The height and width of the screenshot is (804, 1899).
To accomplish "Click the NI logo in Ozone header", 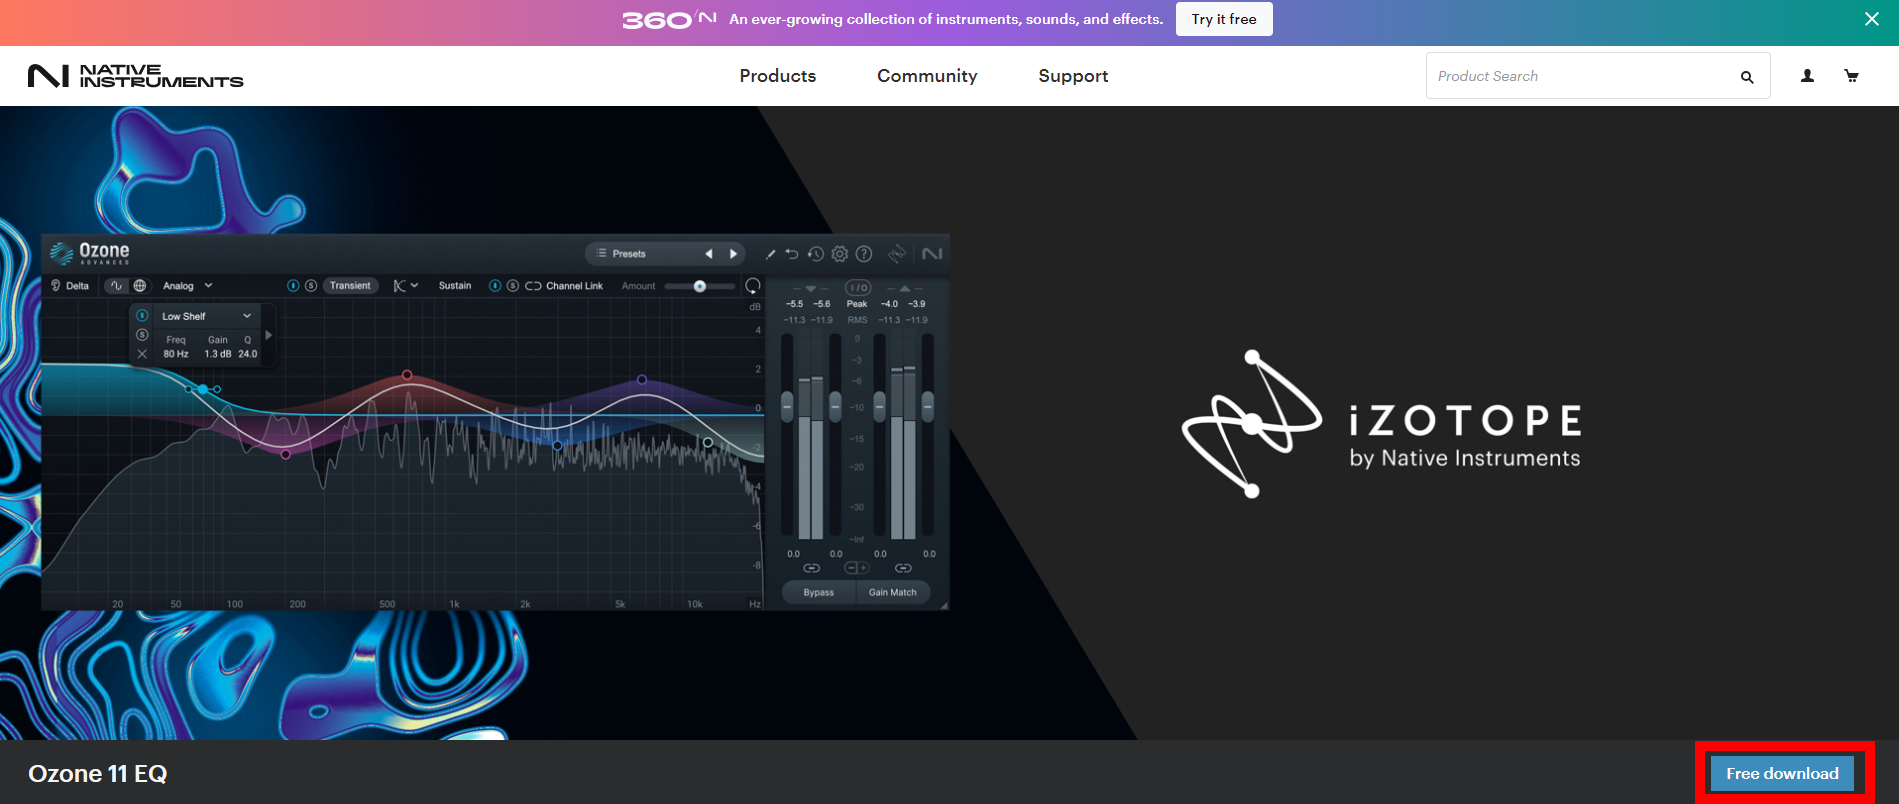I will (x=932, y=254).
